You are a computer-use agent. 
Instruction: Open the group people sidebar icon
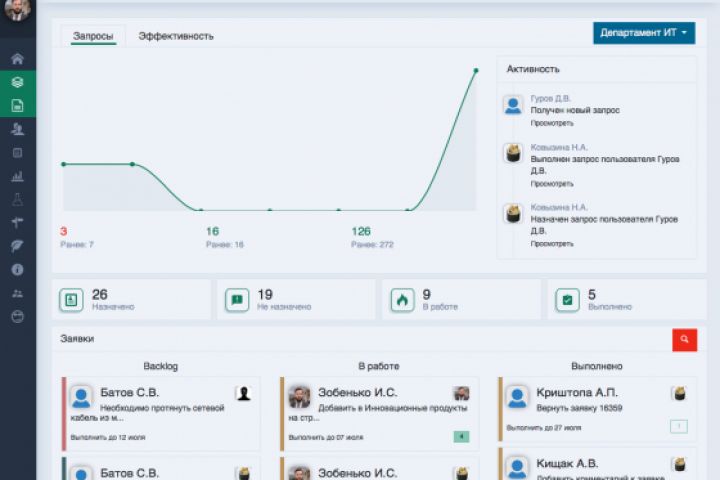pos(17,293)
